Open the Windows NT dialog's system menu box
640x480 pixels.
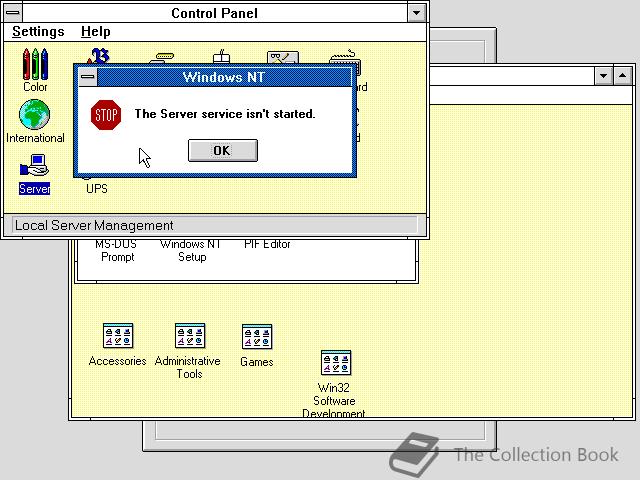coord(88,77)
